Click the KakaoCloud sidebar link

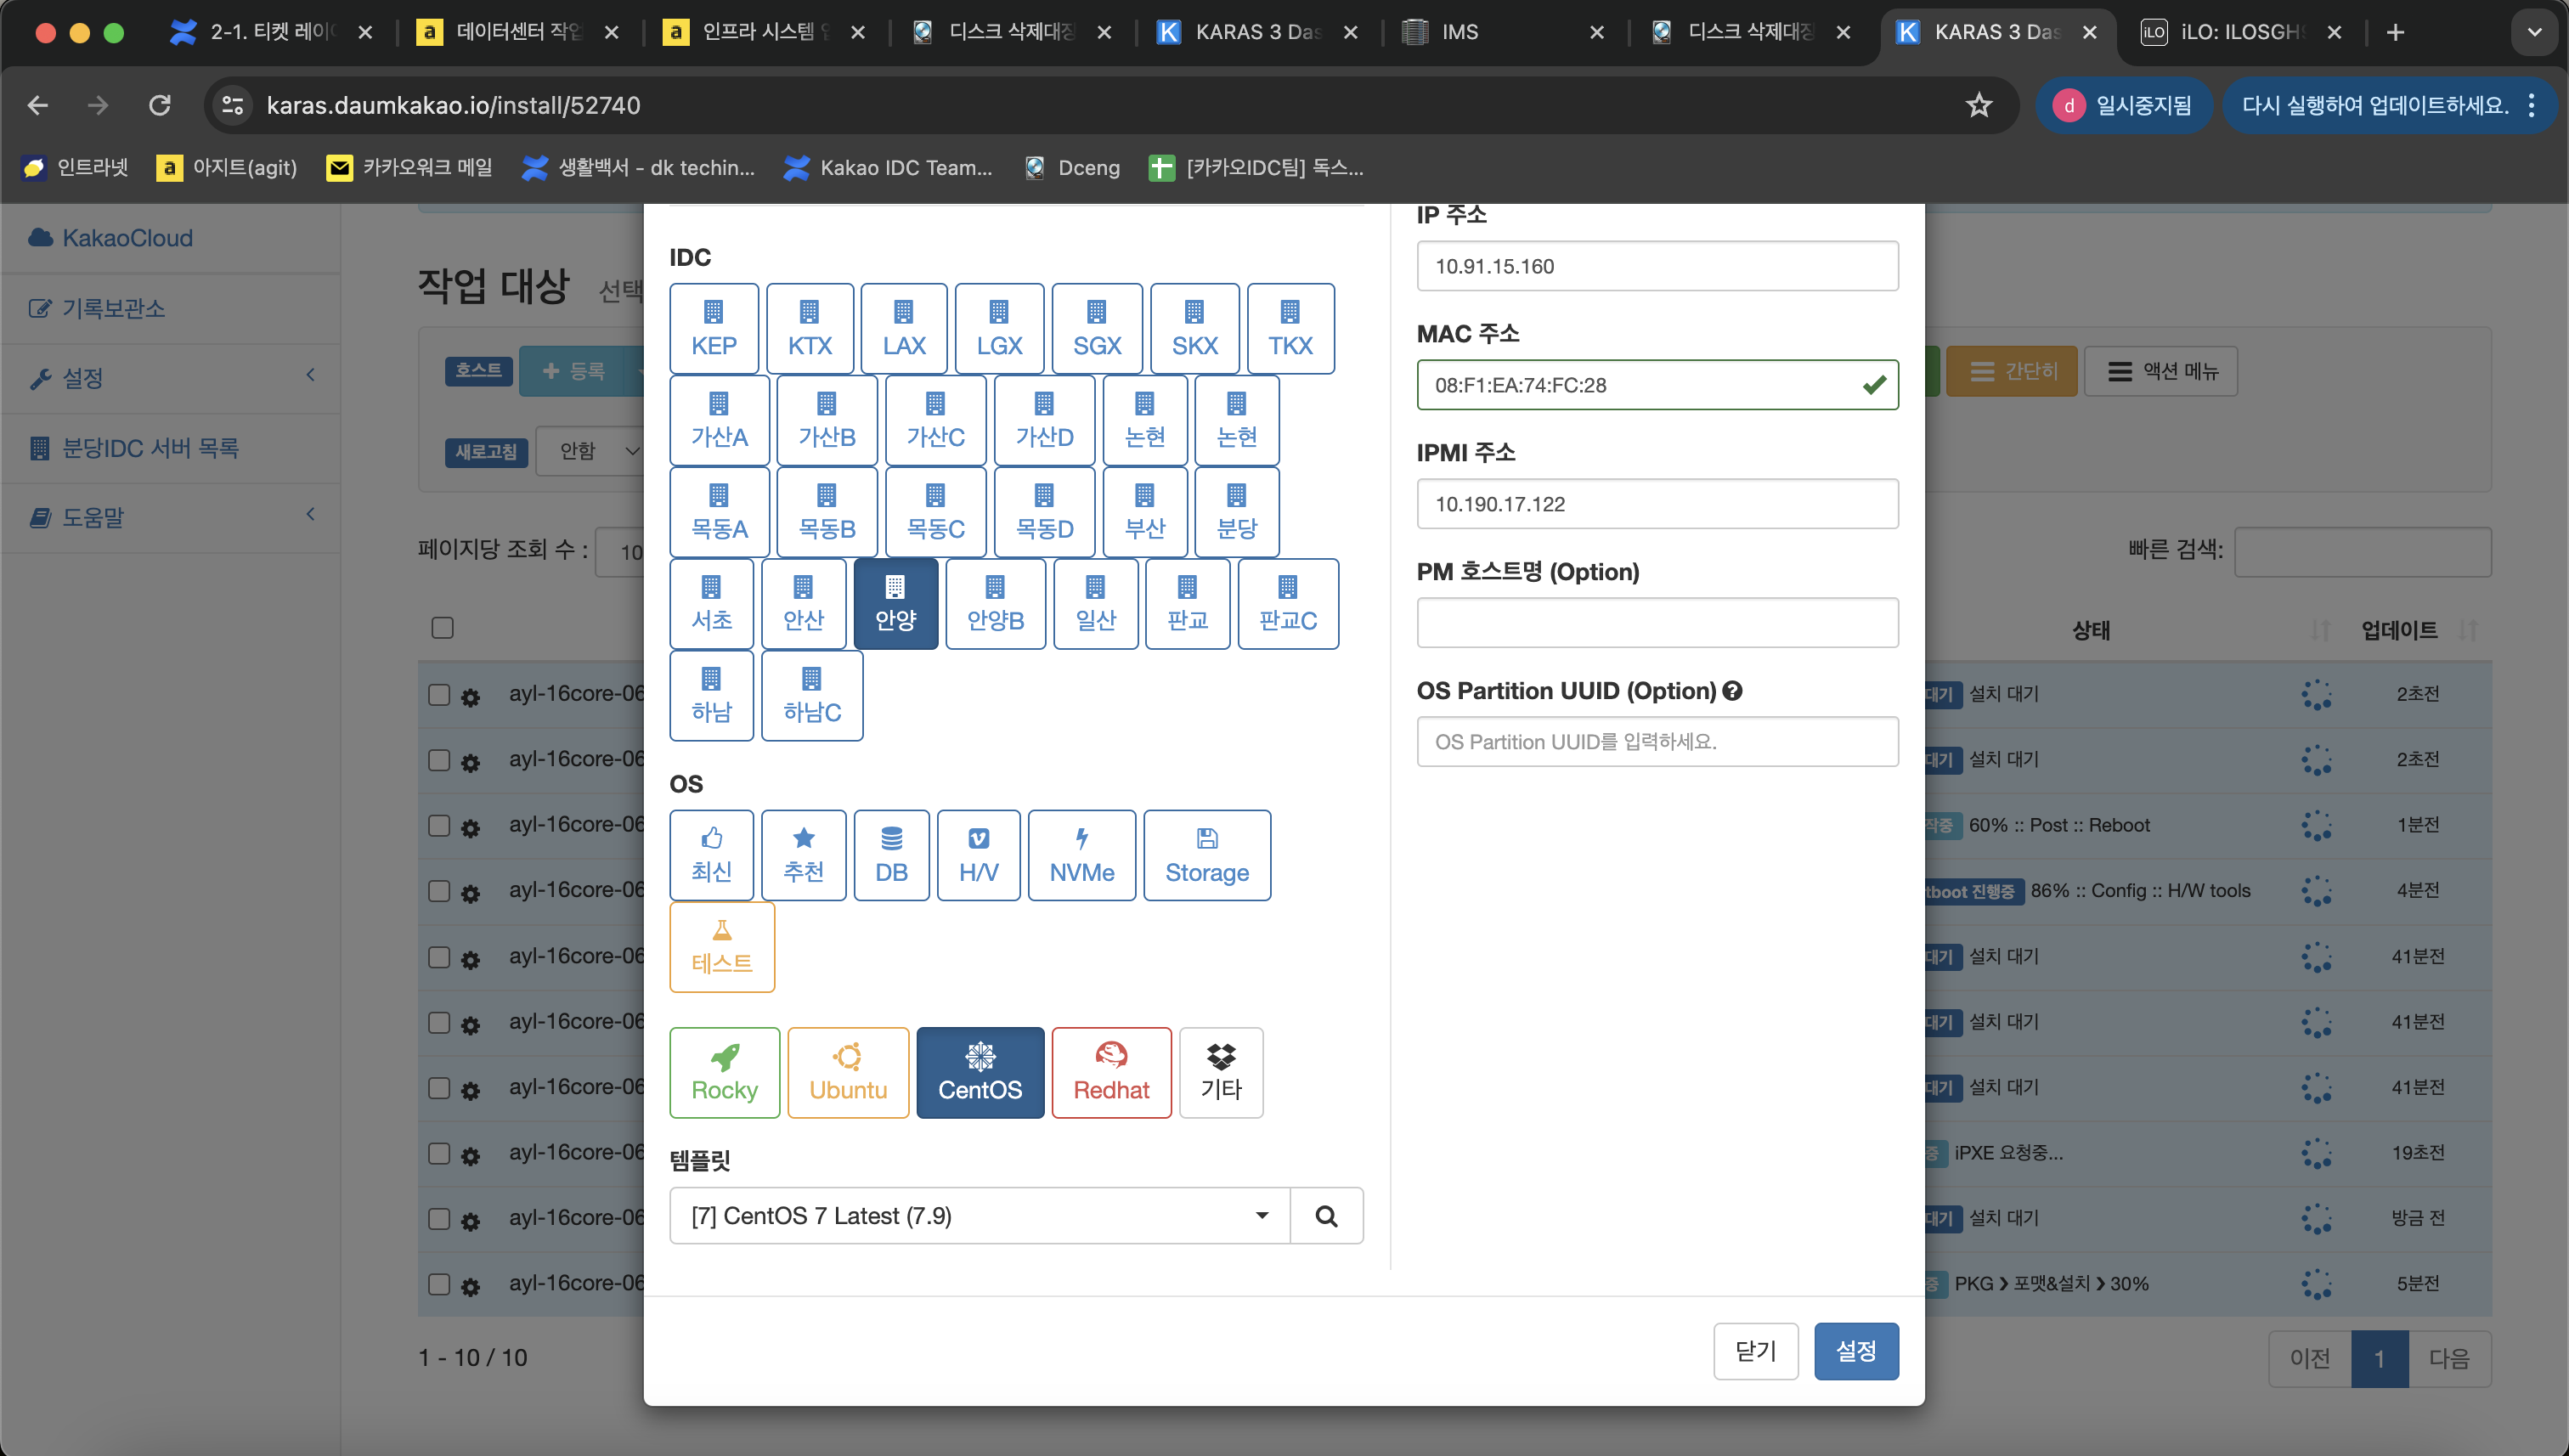(111, 238)
